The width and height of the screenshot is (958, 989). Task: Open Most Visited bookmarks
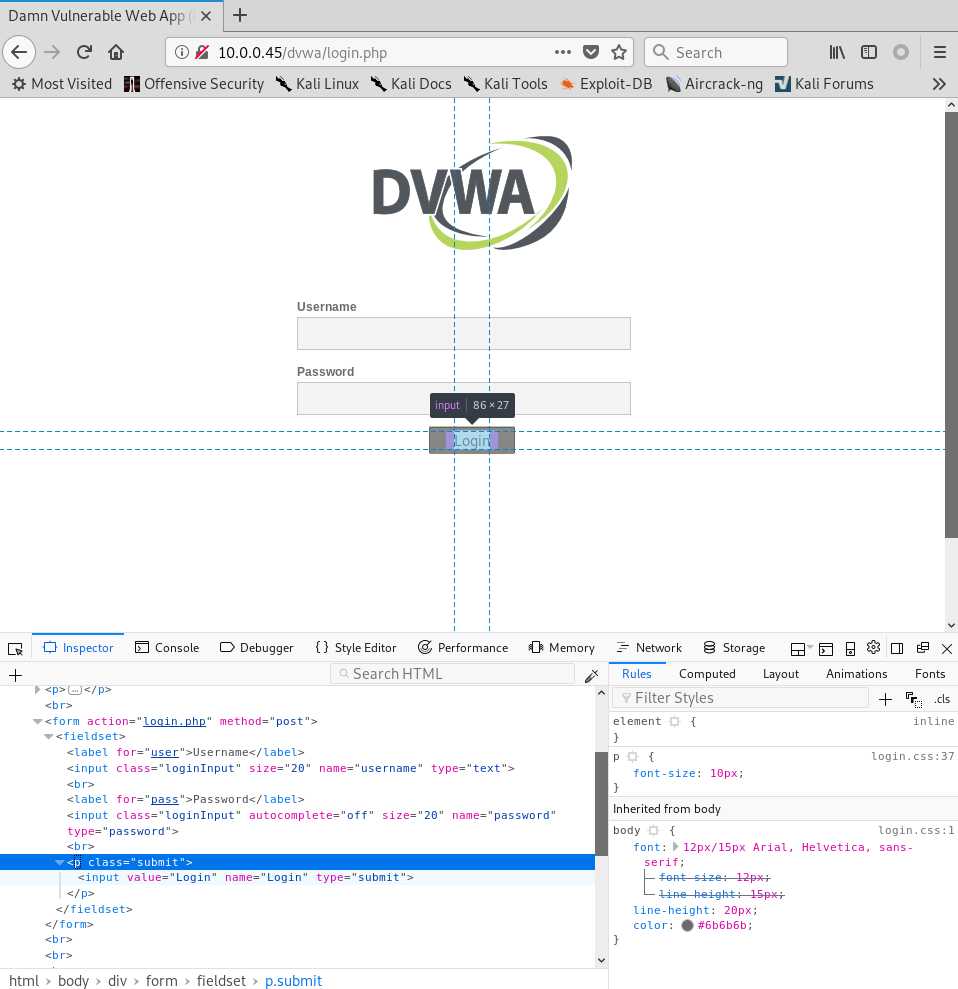click(x=62, y=84)
